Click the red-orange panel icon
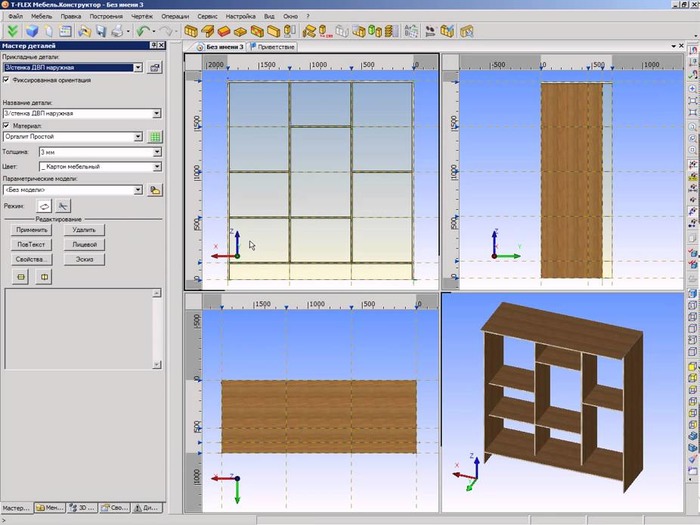The image size is (700, 525). click(224, 31)
